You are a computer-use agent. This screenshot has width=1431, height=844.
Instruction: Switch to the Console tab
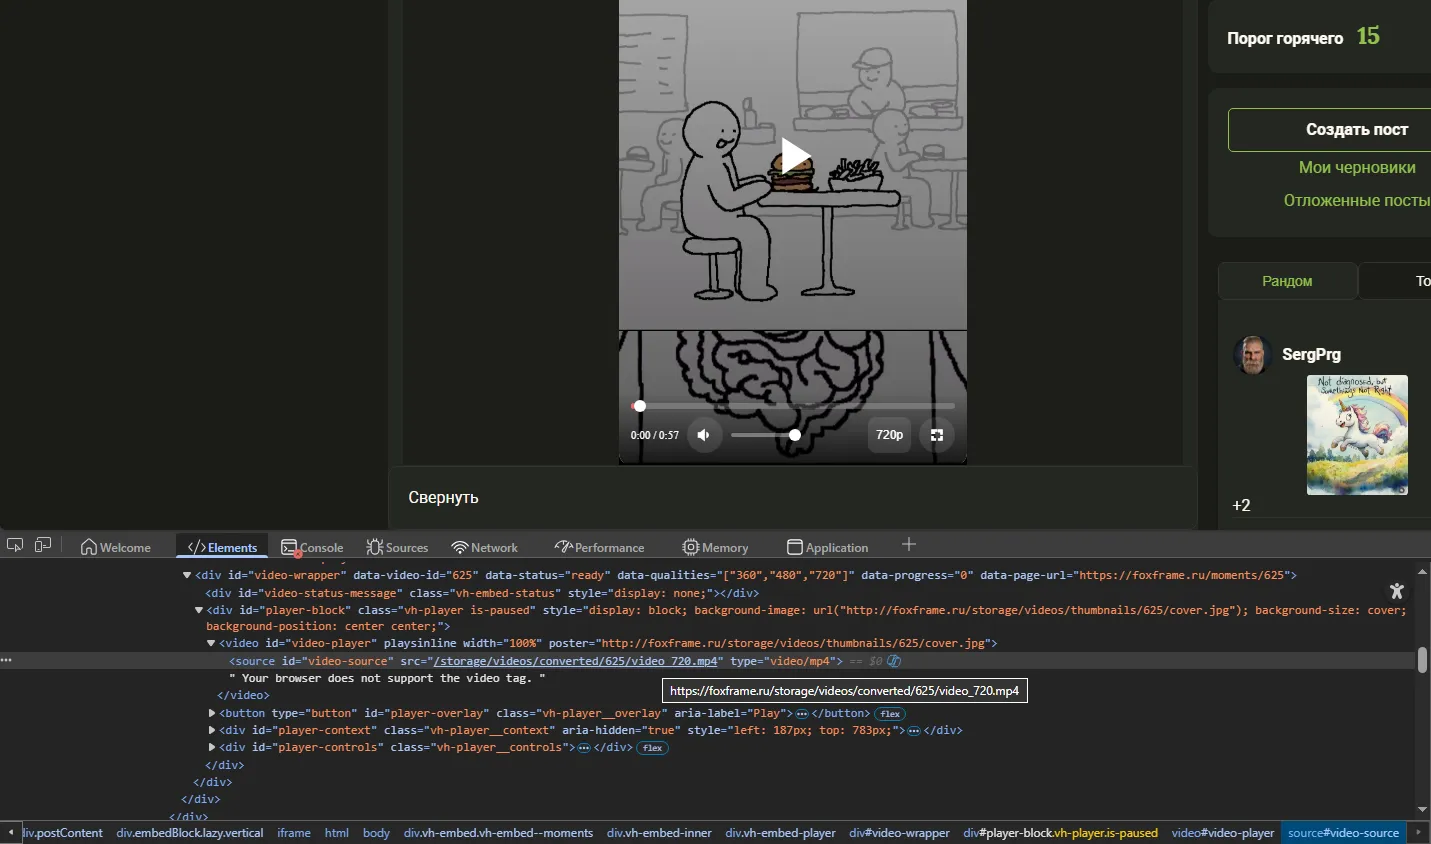click(x=313, y=547)
